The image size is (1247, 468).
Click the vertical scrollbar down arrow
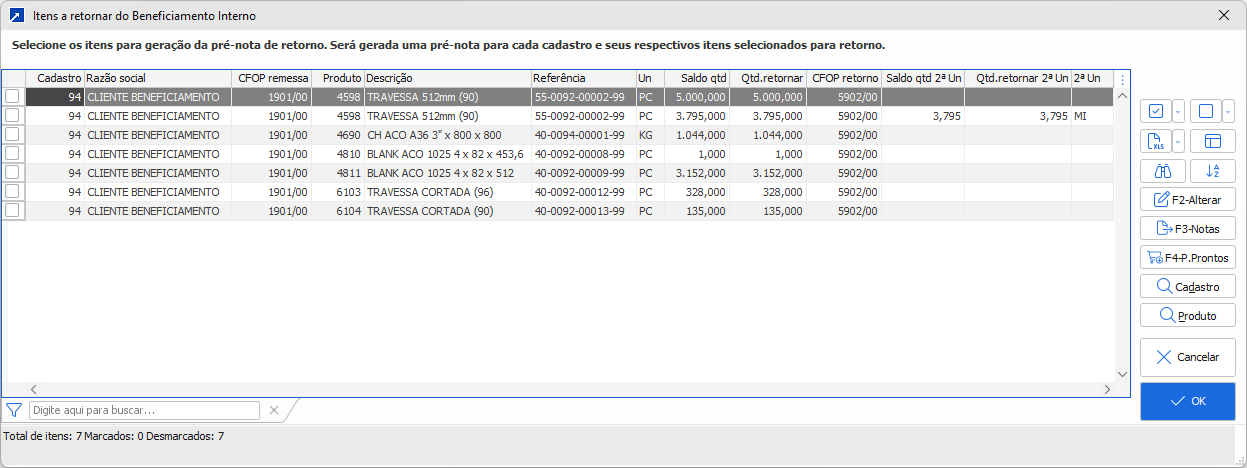1122,373
